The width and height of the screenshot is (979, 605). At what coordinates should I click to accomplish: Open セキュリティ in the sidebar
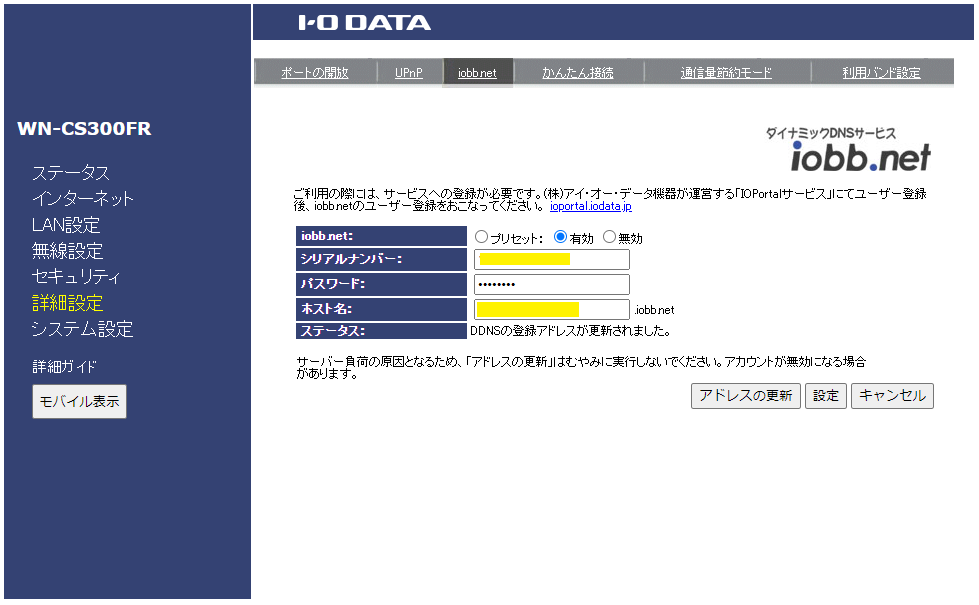(x=76, y=277)
